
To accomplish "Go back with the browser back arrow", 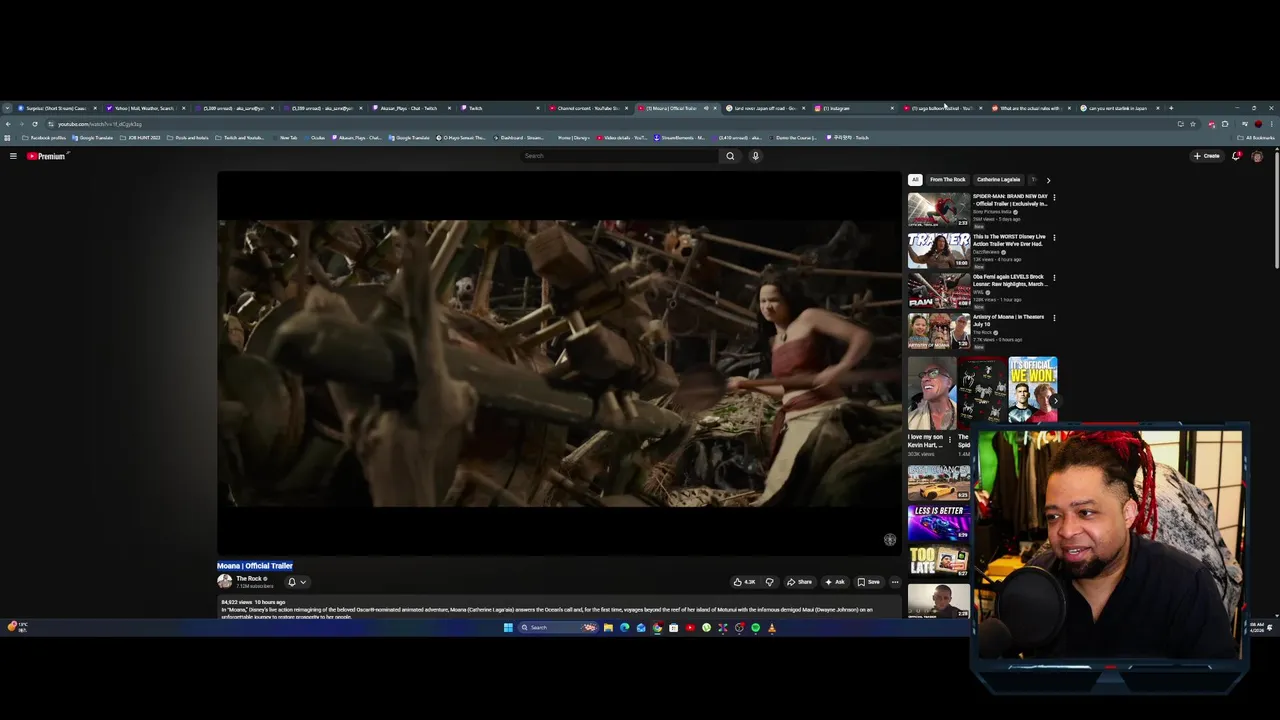I will pyautogui.click(x=8, y=124).
